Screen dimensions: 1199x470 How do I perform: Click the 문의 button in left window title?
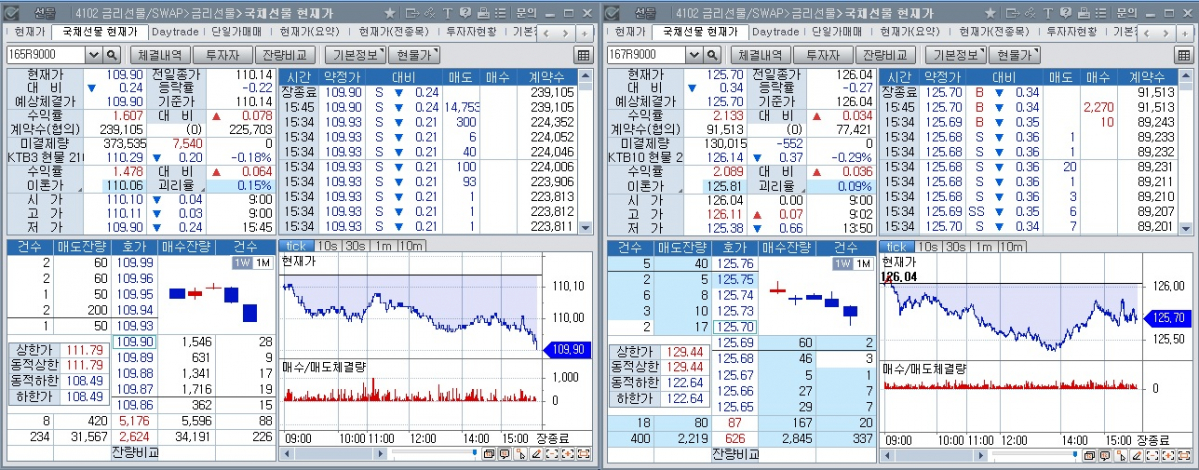pyautogui.click(x=527, y=13)
